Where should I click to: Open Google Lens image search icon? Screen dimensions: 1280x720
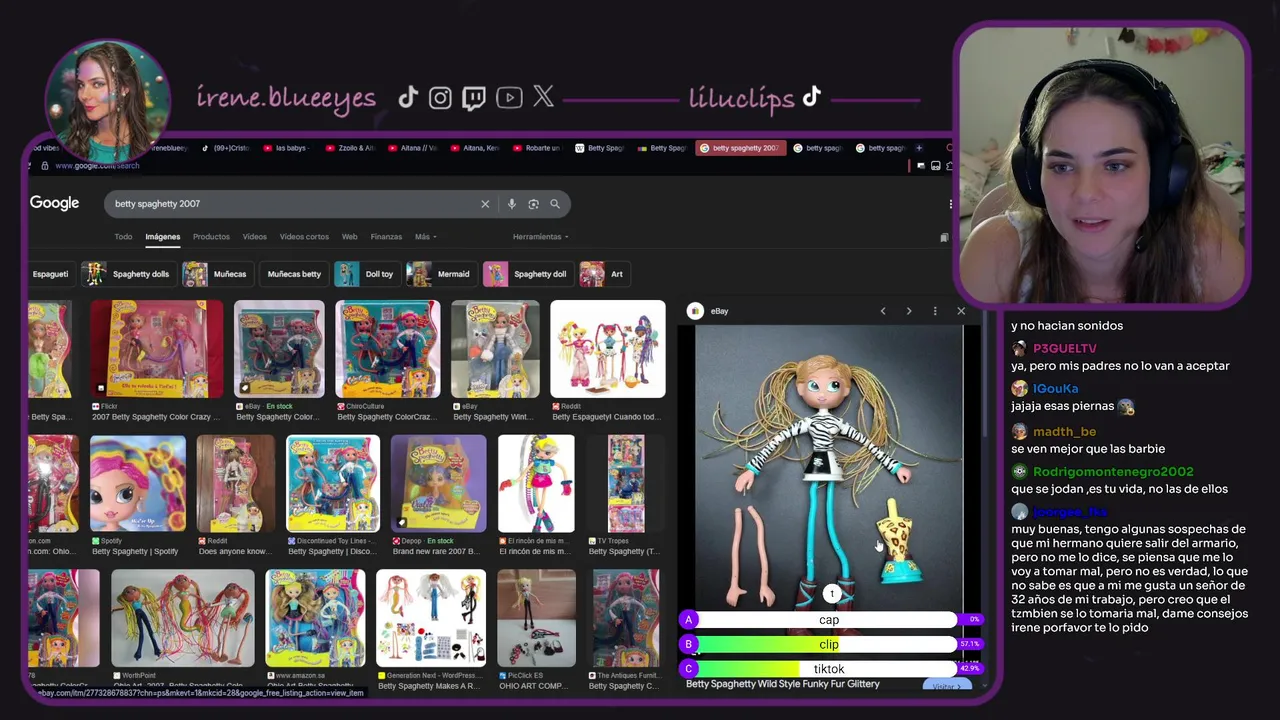533,204
